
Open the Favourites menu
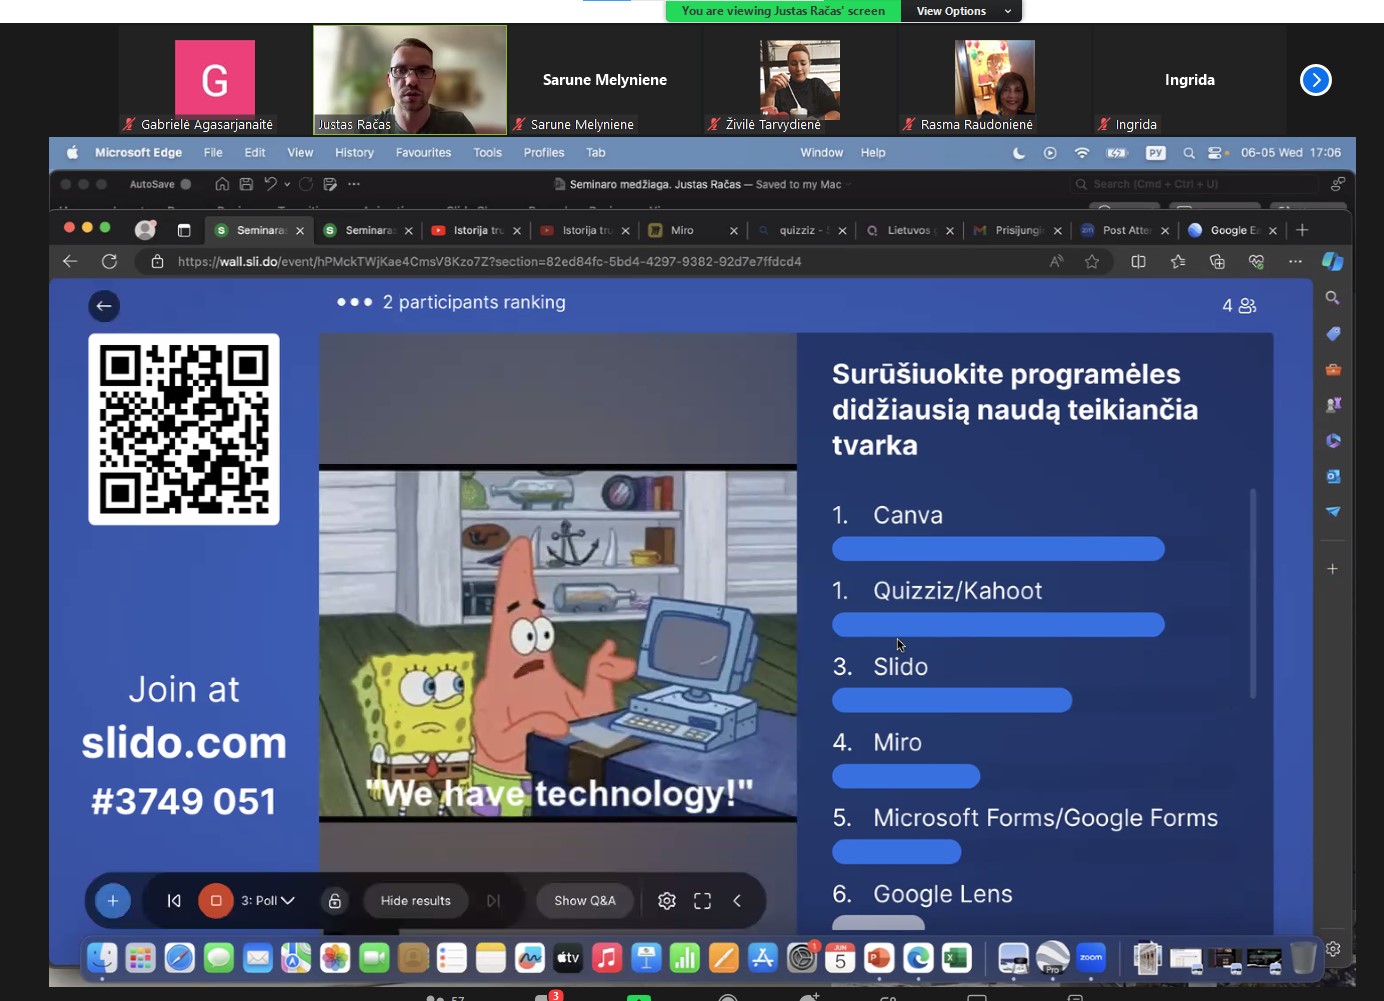tap(423, 153)
